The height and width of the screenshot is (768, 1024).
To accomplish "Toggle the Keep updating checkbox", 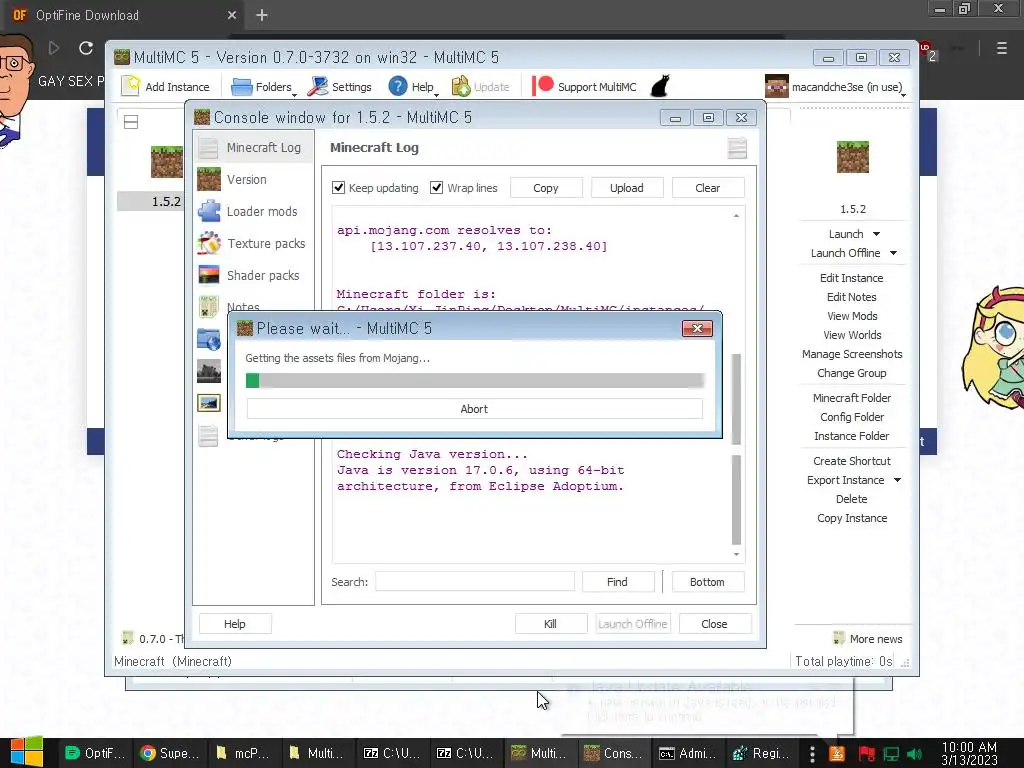I will click(338, 187).
